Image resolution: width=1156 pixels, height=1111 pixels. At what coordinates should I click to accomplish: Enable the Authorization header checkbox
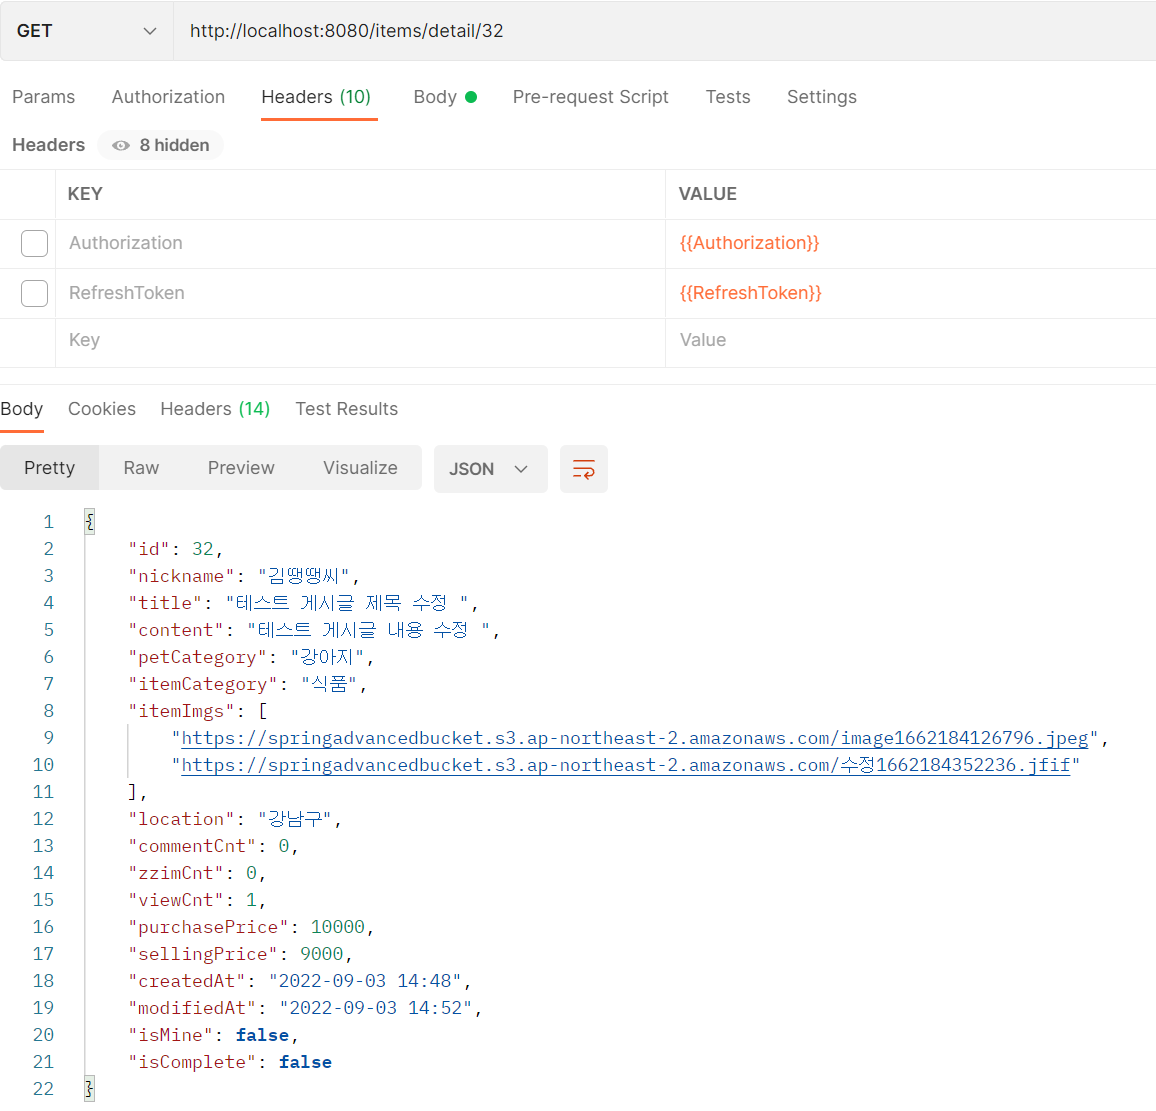35,243
